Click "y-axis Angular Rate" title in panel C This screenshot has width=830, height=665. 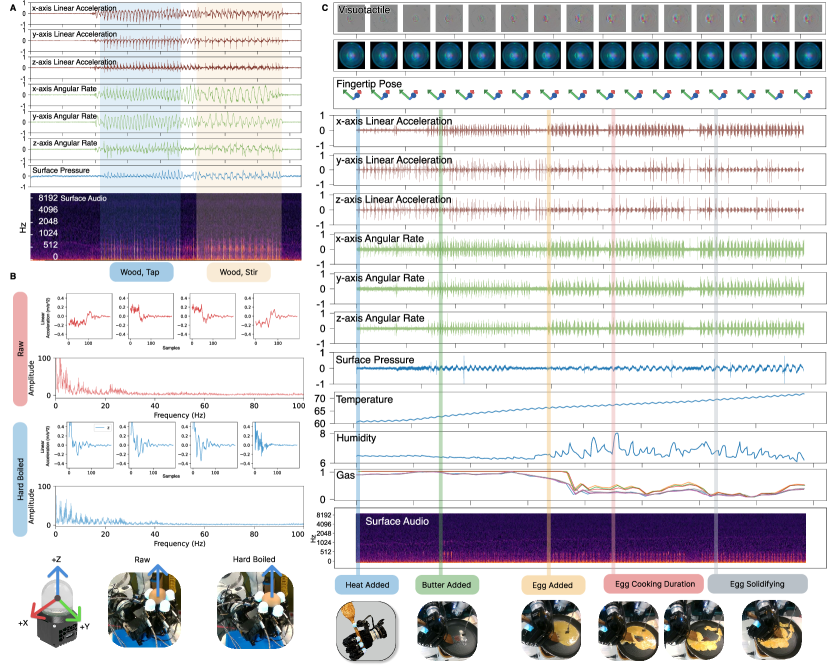pos(380,278)
